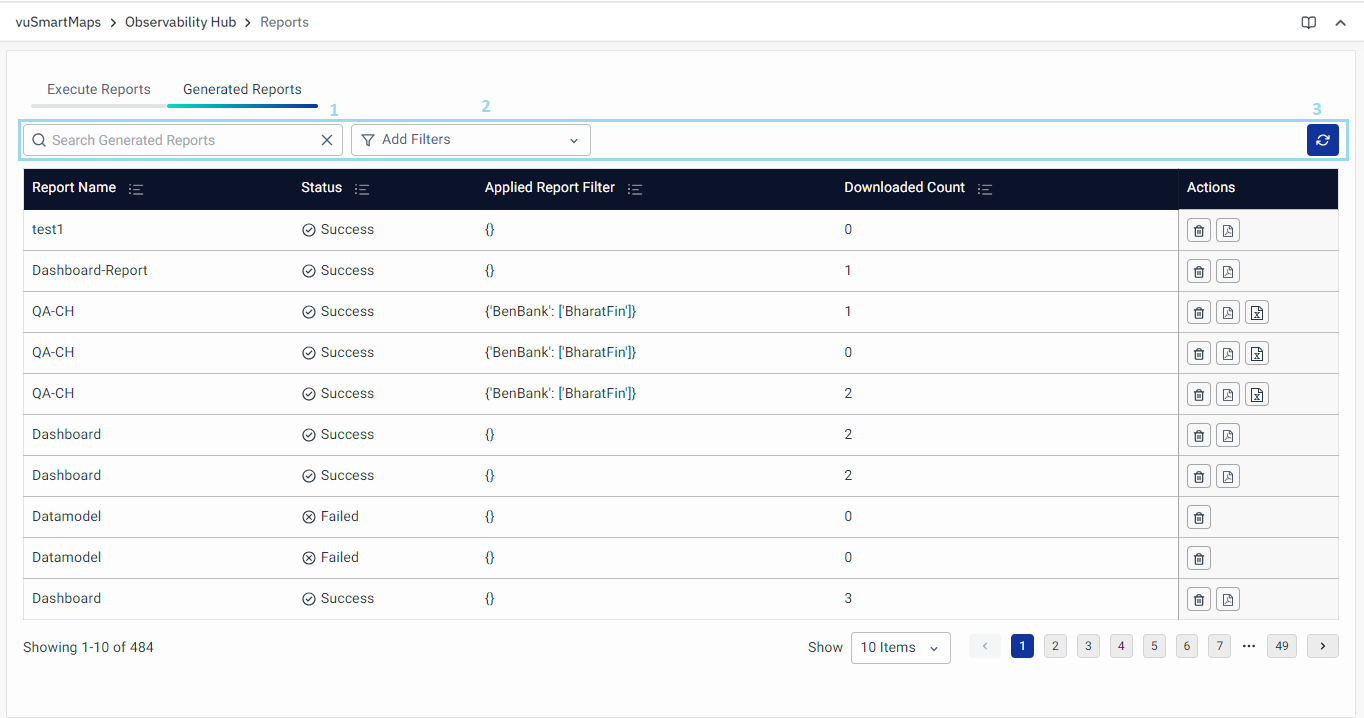Click the Report Name column sort icon
1364x718 pixels.
(x=137, y=188)
